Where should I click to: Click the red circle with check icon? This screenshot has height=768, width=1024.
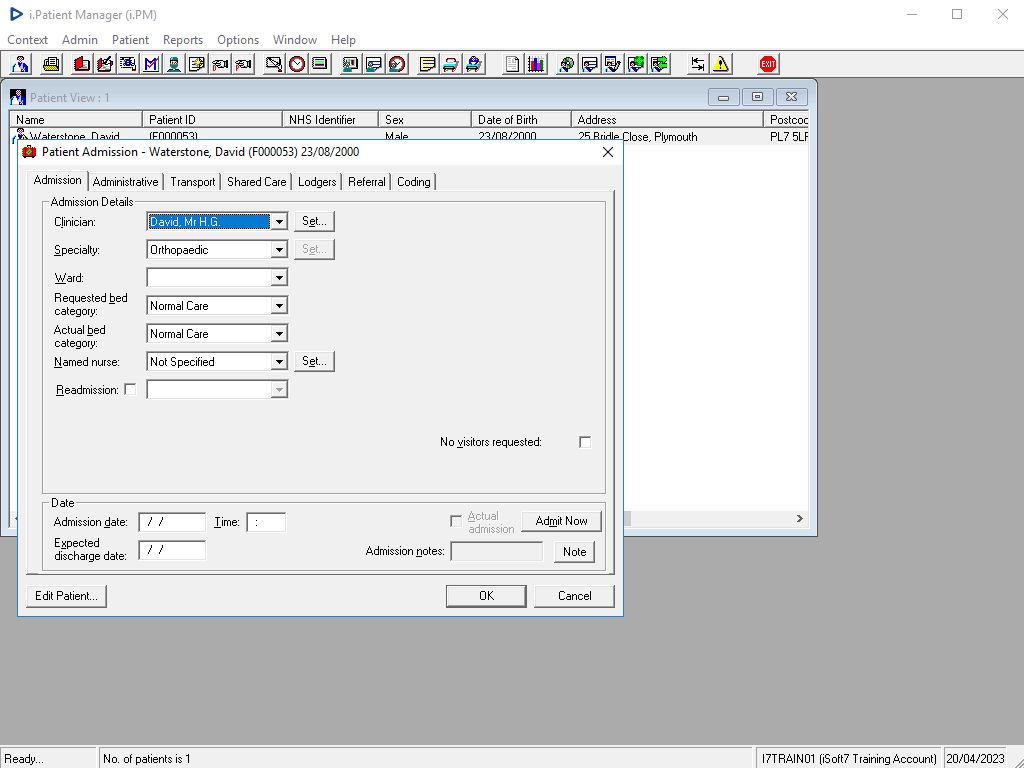[x=397, y=64]
